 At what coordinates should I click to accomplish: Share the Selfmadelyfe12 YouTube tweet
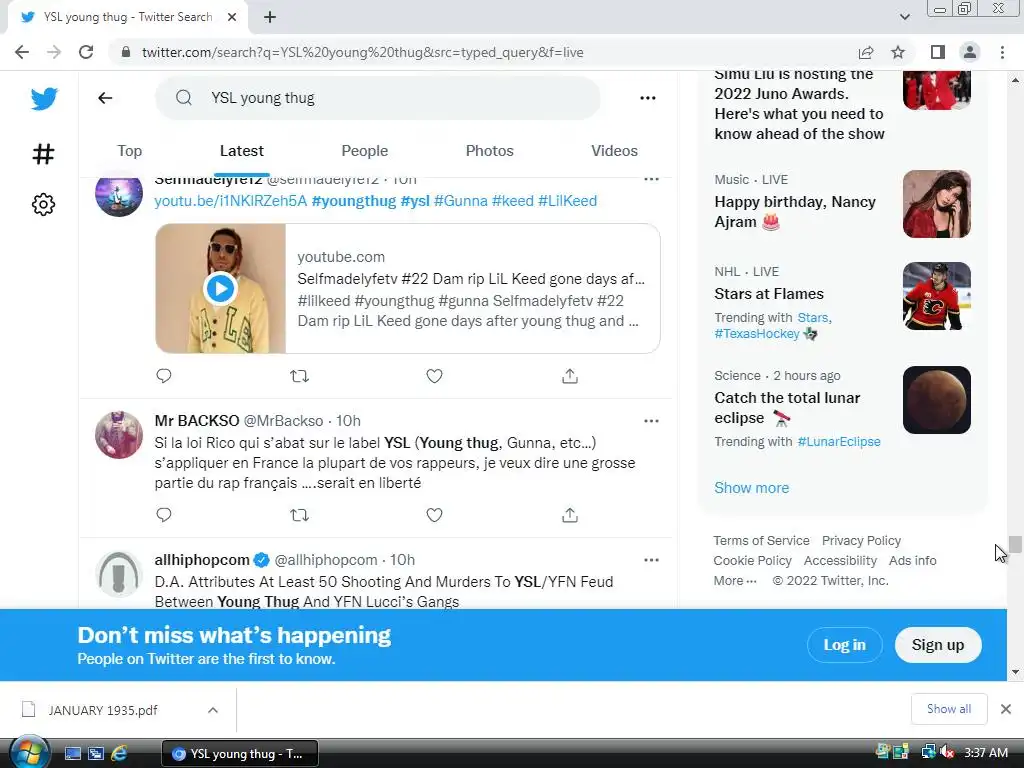pos(569,376)
